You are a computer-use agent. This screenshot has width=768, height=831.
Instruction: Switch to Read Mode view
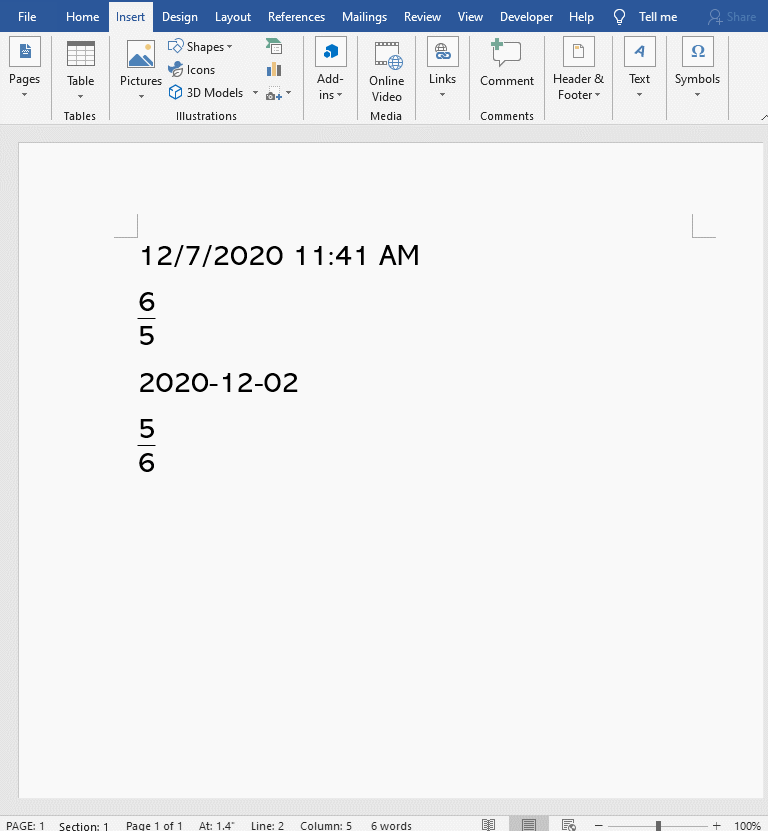click(x=488, y=824)
